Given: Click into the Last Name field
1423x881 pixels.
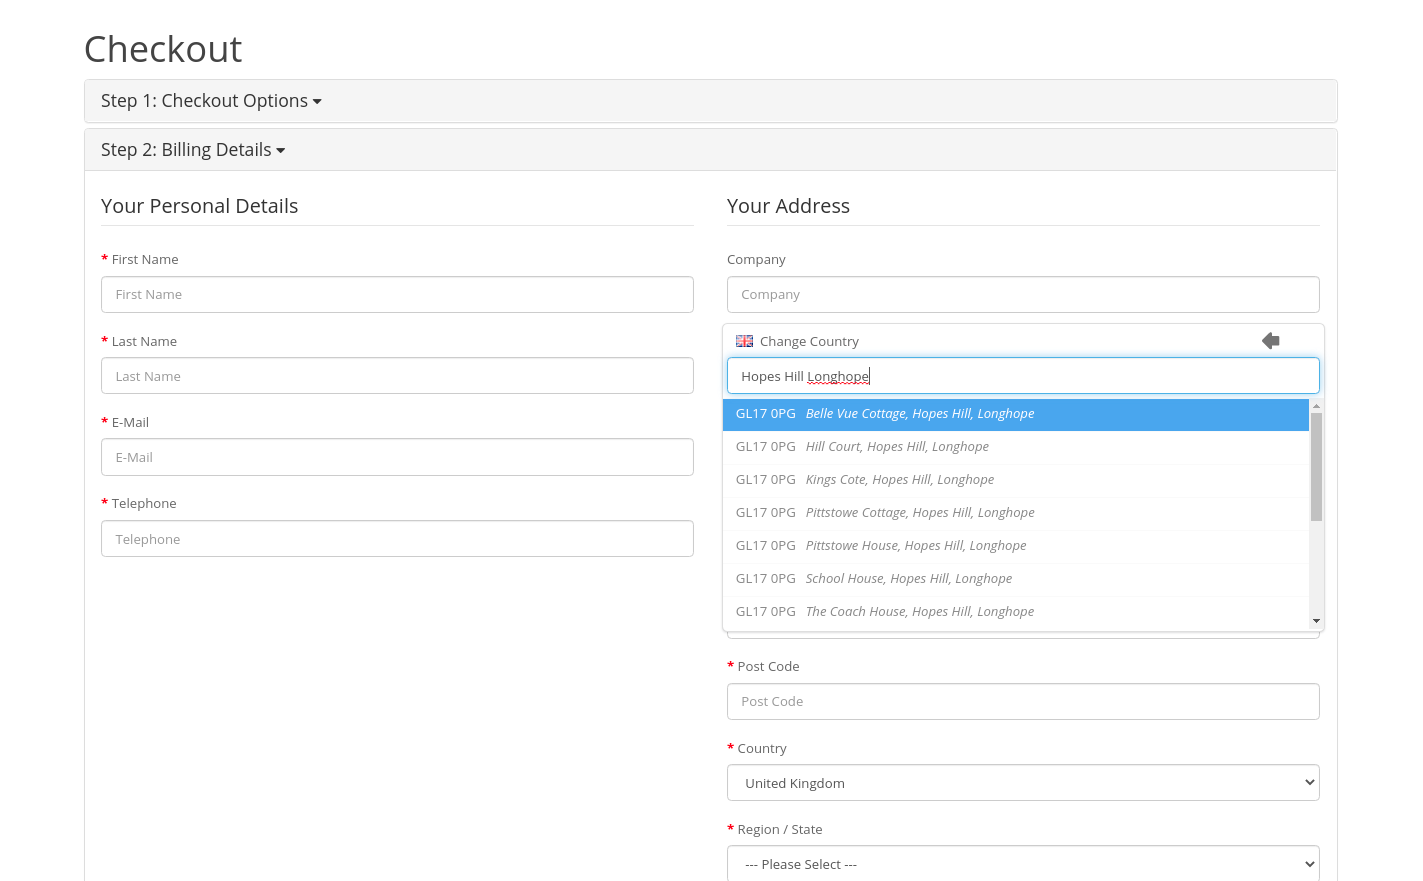Looking at the screenshot, I should [397, 376].
